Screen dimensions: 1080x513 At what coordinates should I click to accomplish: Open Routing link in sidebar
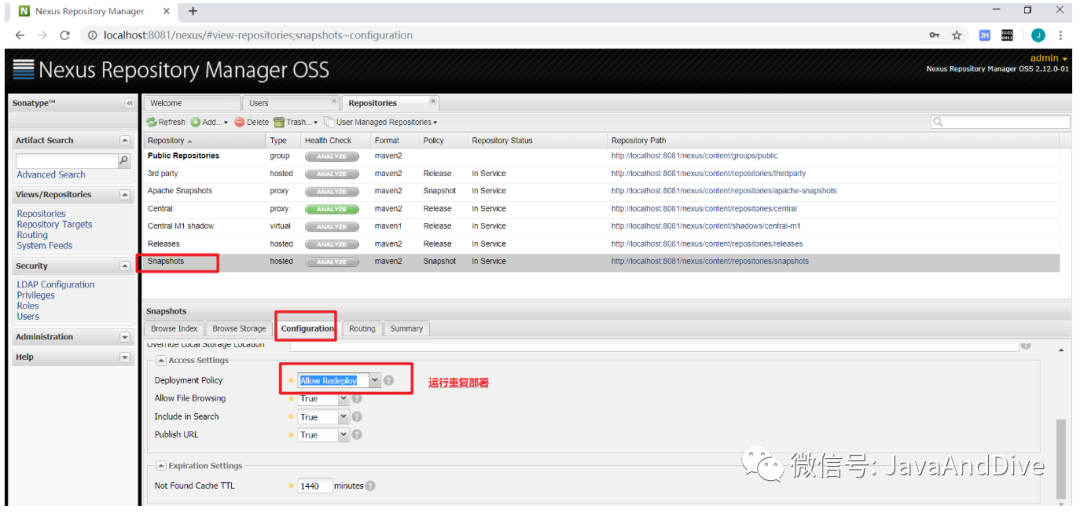tap(32, 235)
